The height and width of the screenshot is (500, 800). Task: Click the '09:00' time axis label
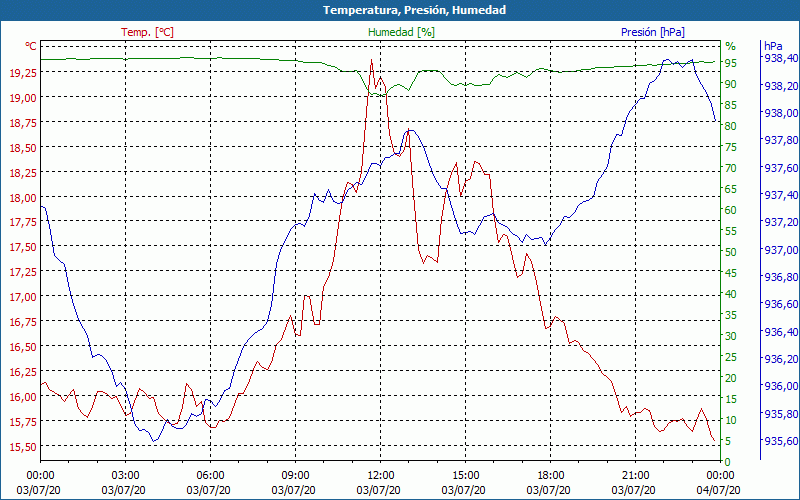295,476
